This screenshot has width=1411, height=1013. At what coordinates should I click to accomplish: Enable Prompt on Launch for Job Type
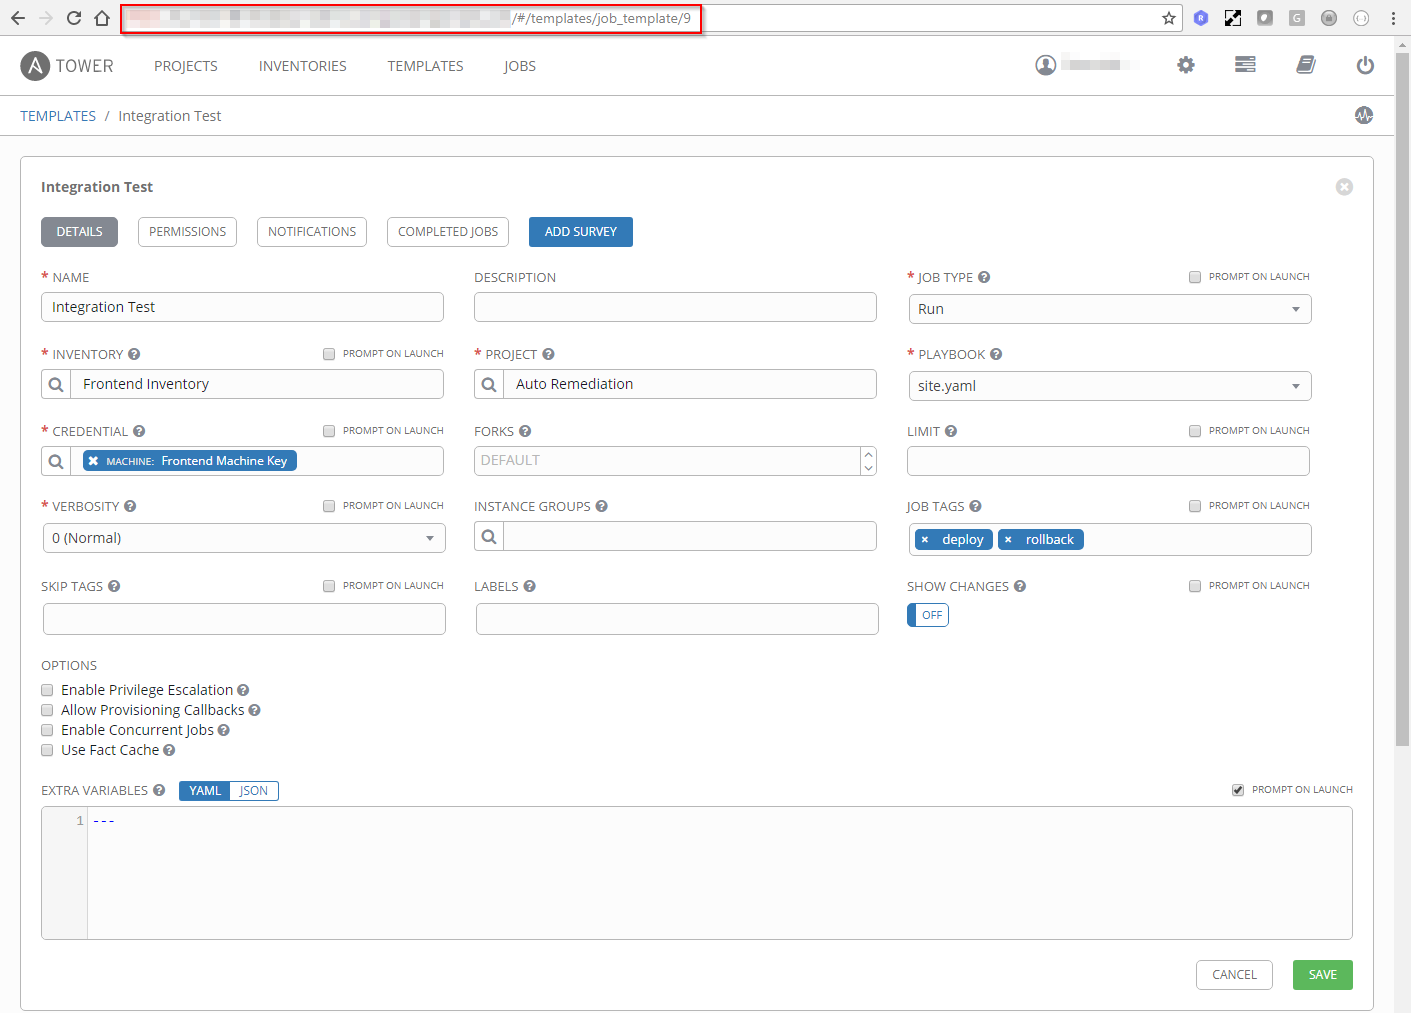pyautogui.click(x=1195, y=277)
